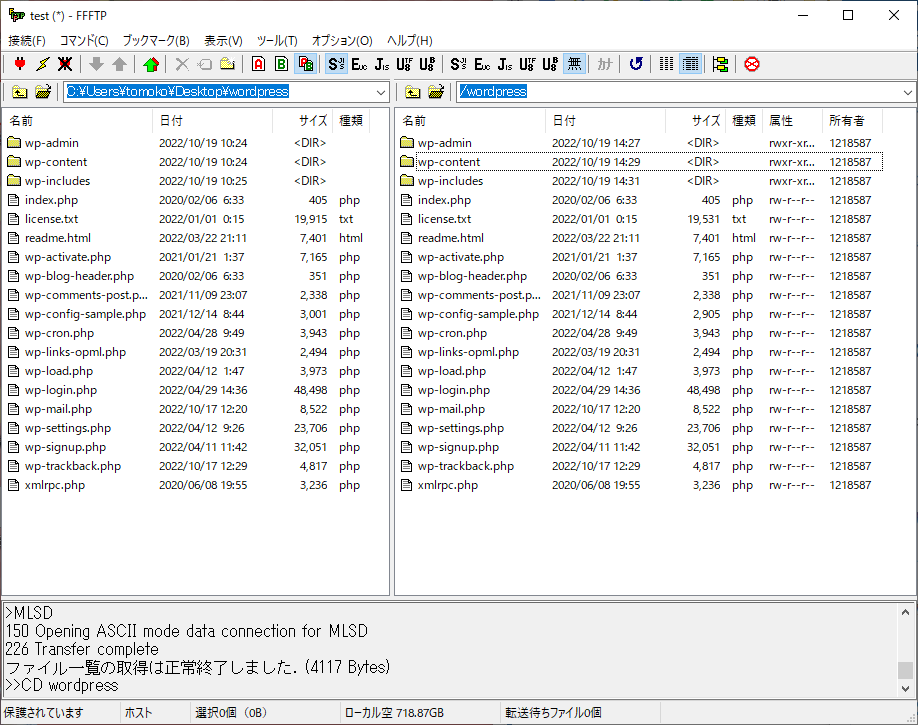Open the ブックマーク(B) menu
The height and width of the screenshot is (725, 918).
pos(156,40)
